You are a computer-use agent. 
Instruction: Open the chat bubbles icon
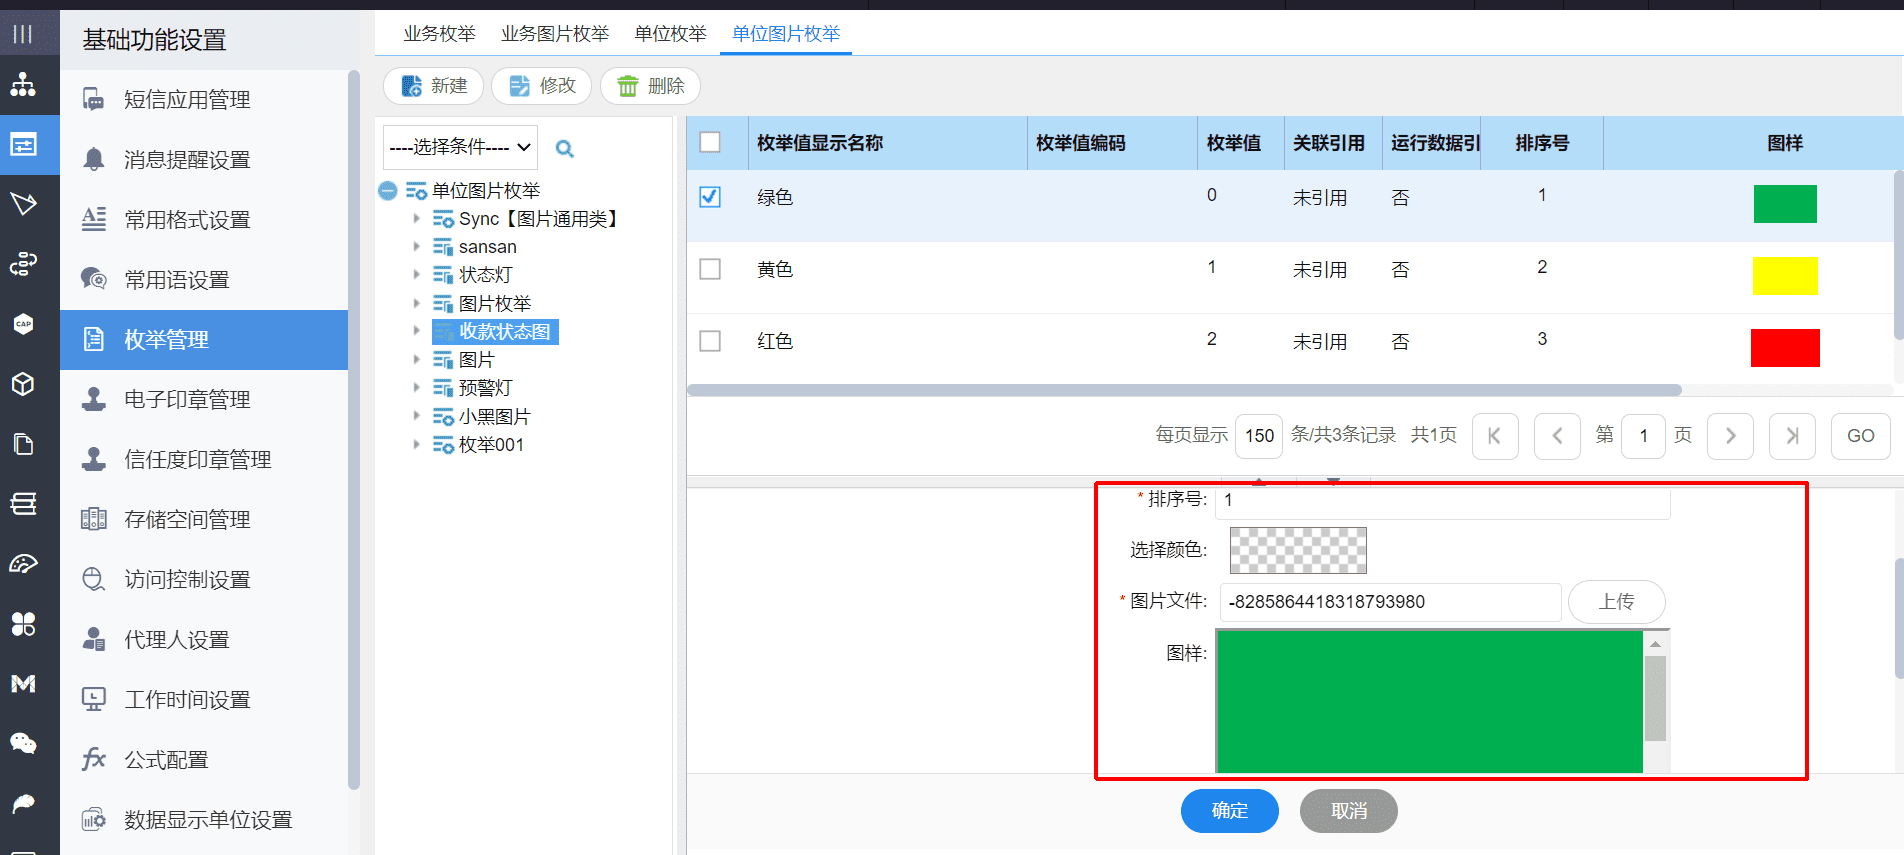point(23,743)
